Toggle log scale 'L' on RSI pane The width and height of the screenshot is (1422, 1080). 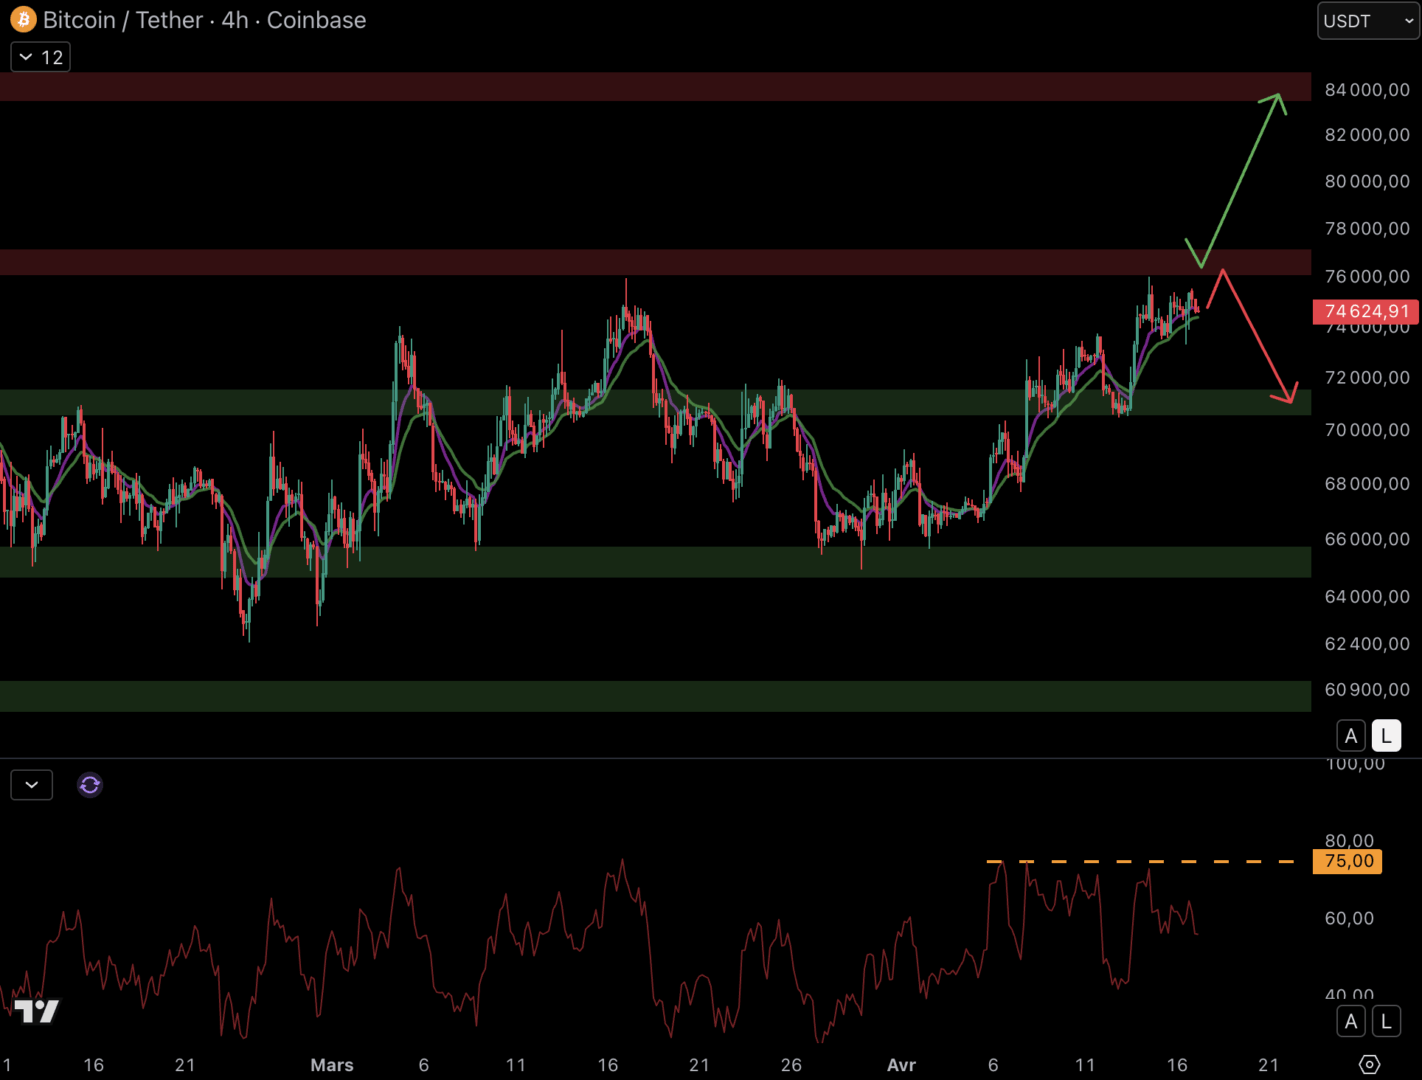tap(1386, 1021)
